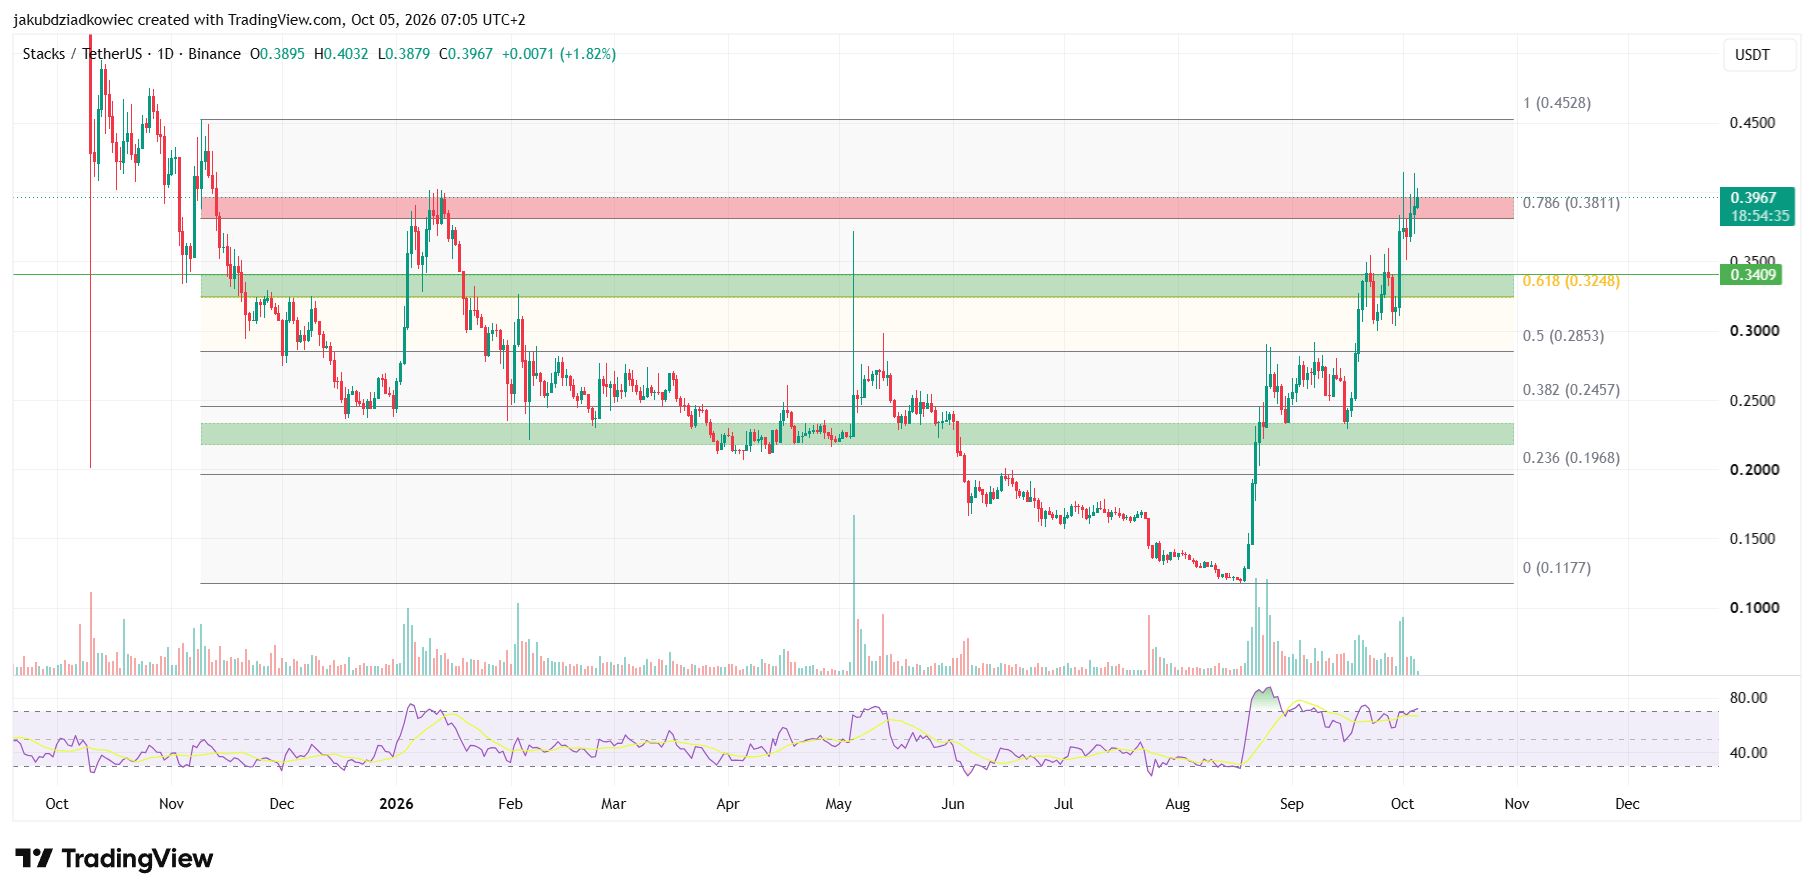Click the RSI 80.00 scale label
The width and height of the screenshot is (1814, 896).
click(x=1748, y=698)
